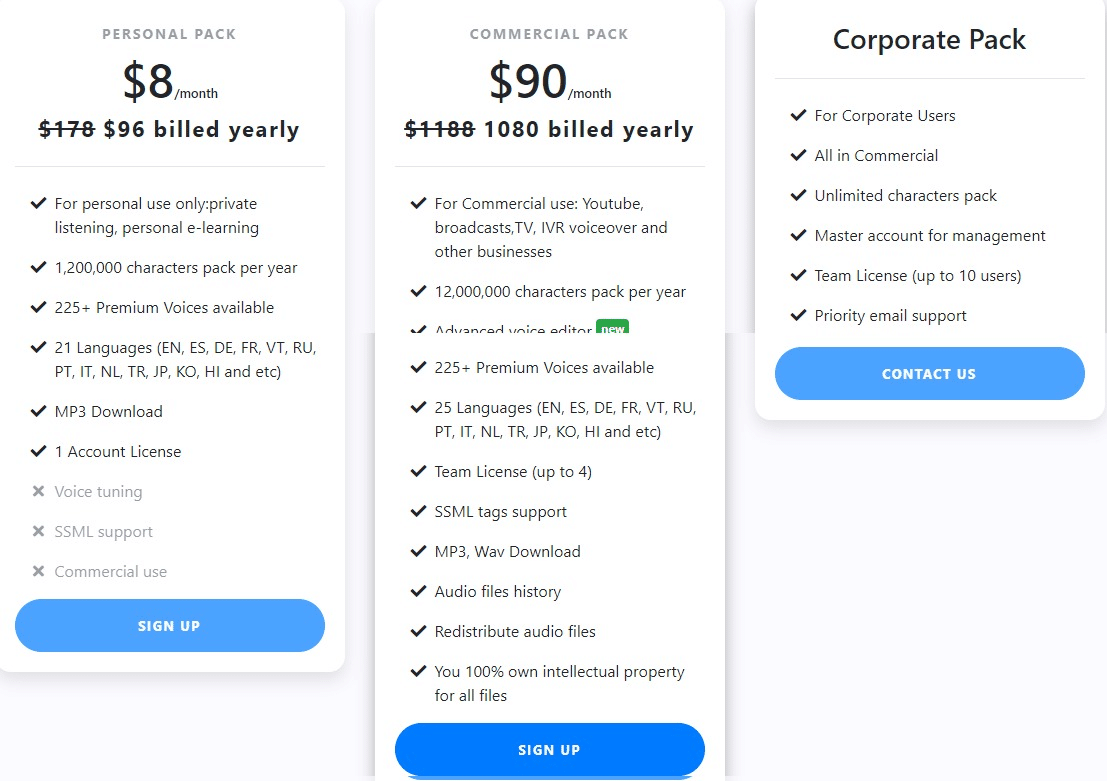Click the checkmark next to 'Advanced voice editor'

pyautogui.click(x=418, y=330)
